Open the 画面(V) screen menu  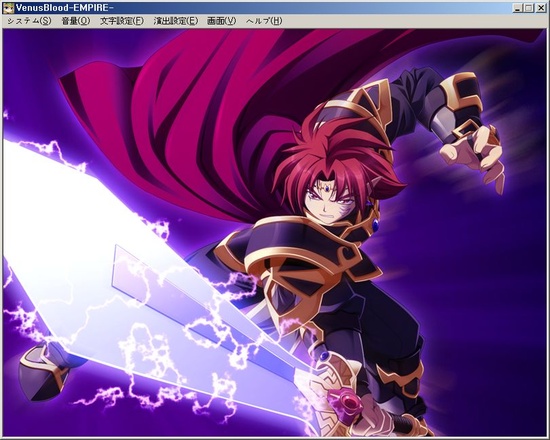pyautogui.click(x=222, y=21)
